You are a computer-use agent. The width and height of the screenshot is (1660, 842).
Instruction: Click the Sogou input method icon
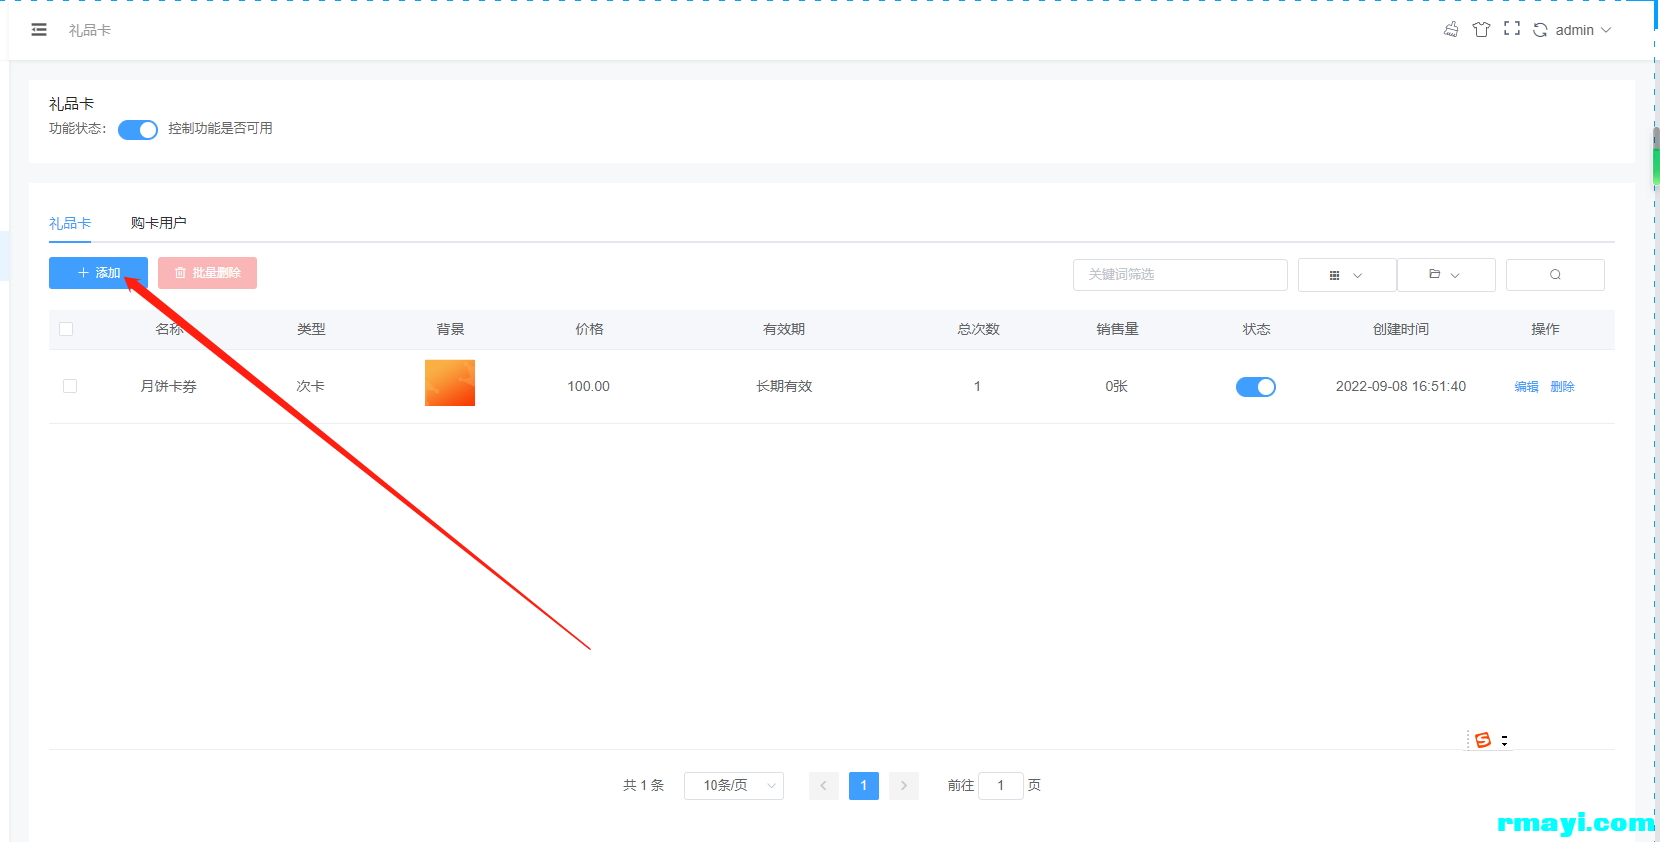1483,740
